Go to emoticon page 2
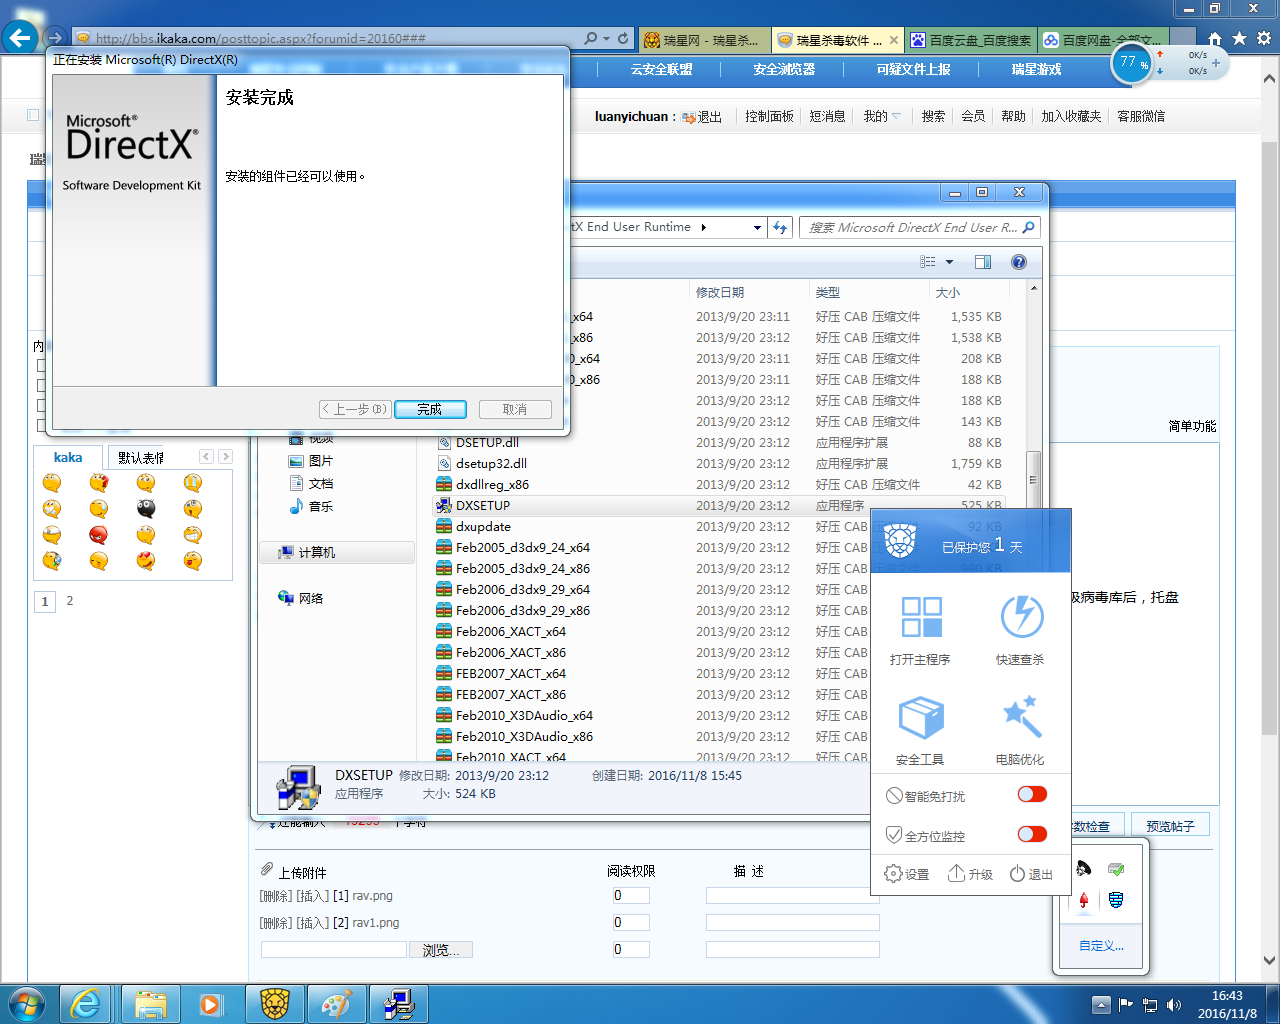The height and width of the screenshot is (1024, 1280). click(70, 601)
